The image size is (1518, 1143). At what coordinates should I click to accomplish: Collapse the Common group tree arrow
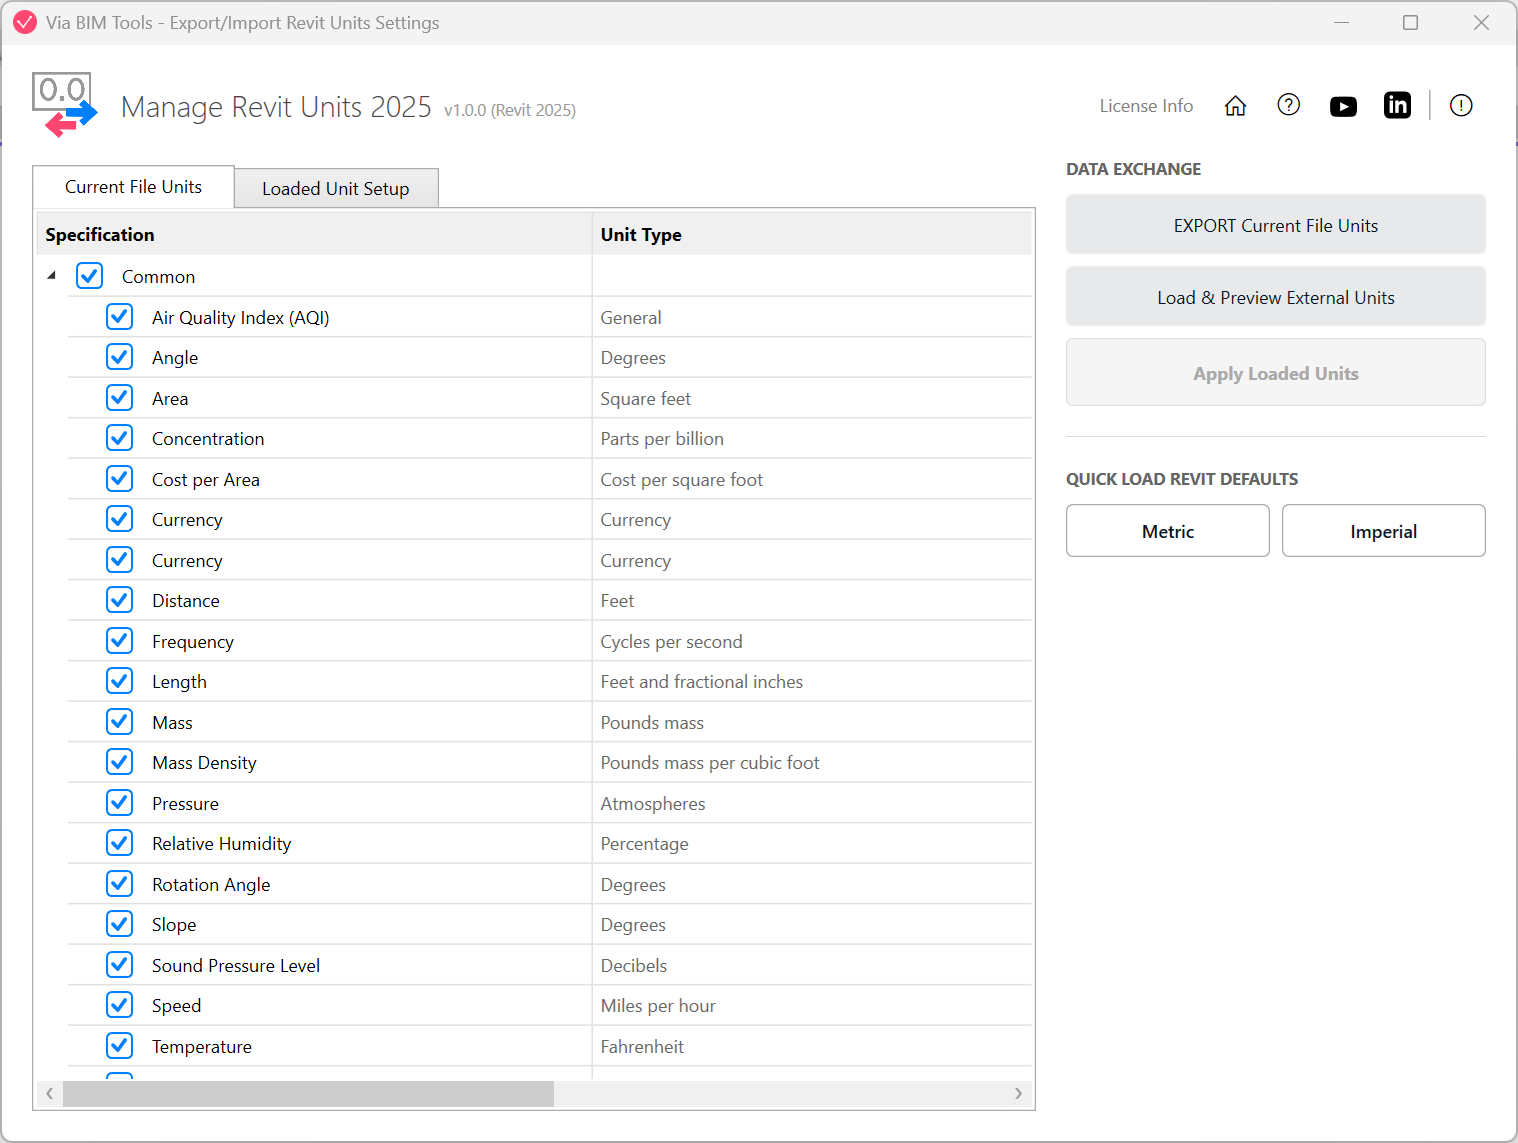point(51,276)
